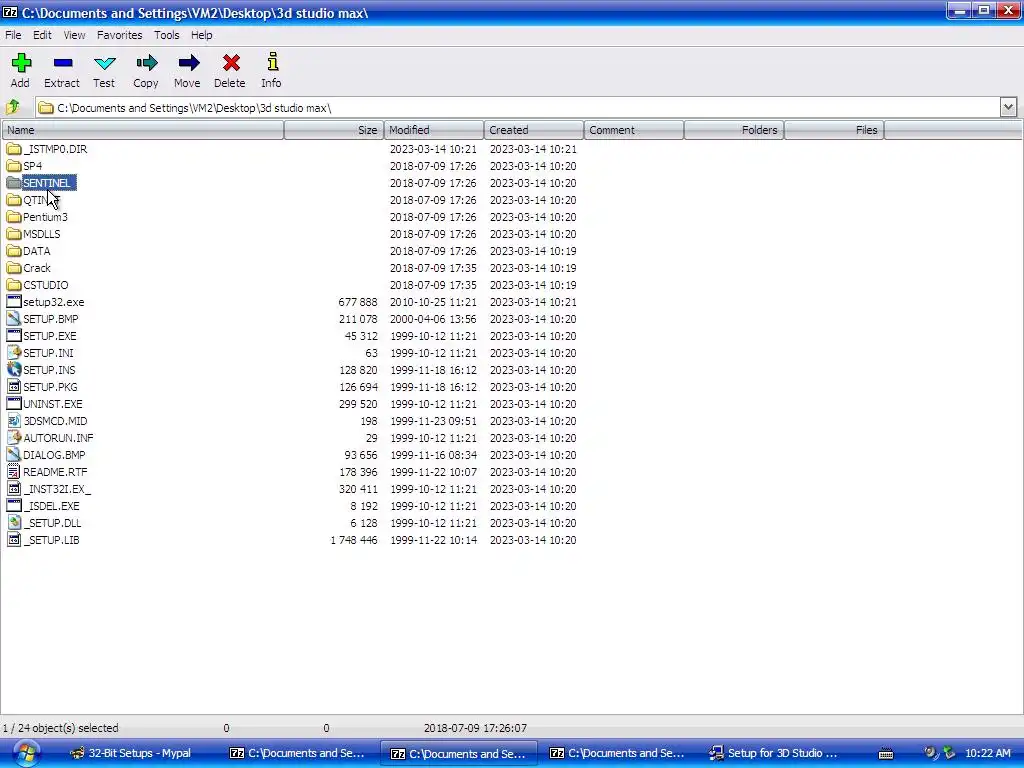Select the _INST32I.EX_ file name

pos(57,488)
